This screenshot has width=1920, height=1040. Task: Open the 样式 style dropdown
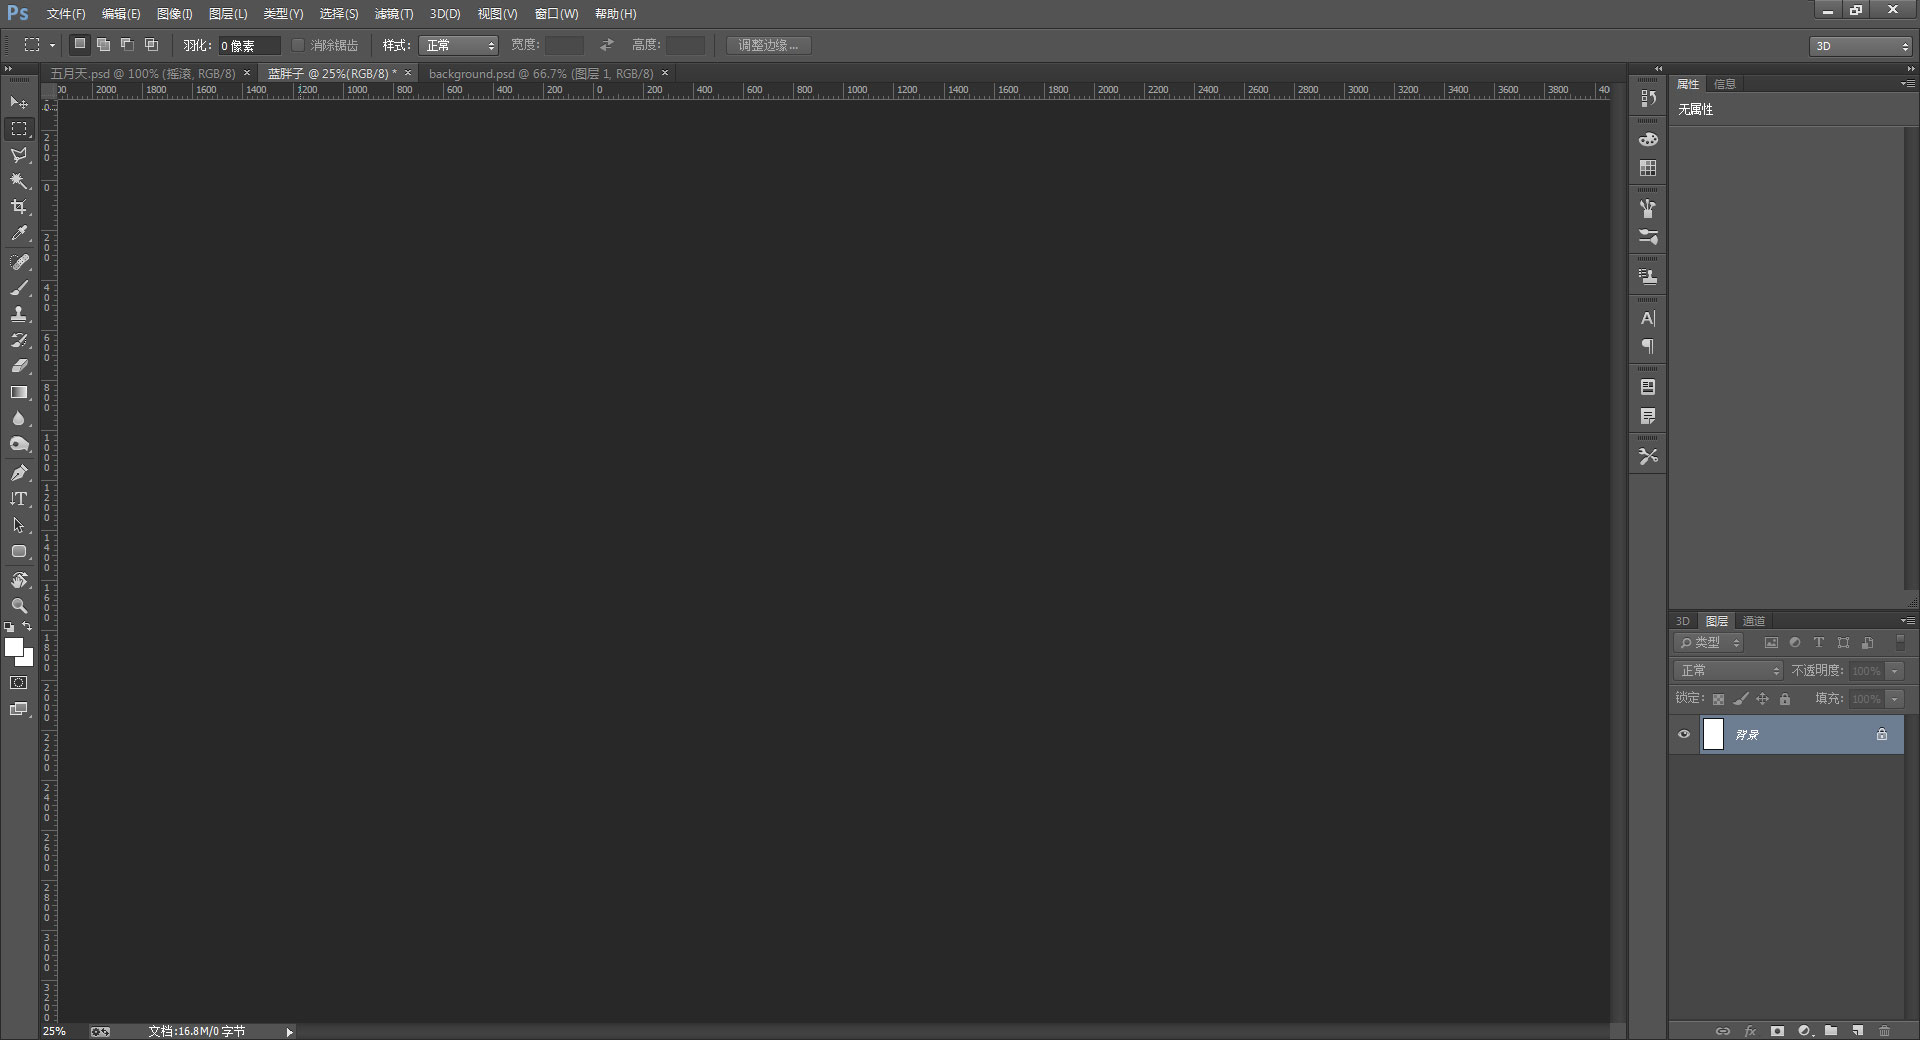click(x=459, y=45)
